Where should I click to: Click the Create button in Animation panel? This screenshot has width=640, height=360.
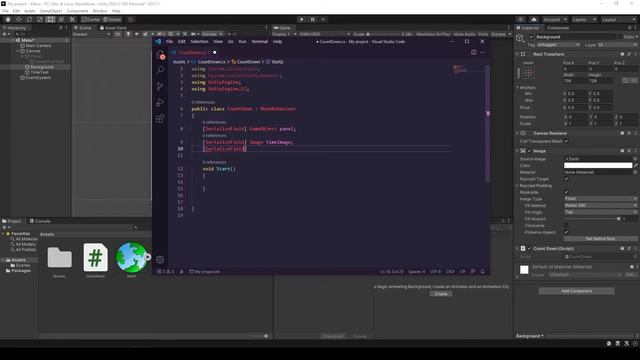point(441,294)
